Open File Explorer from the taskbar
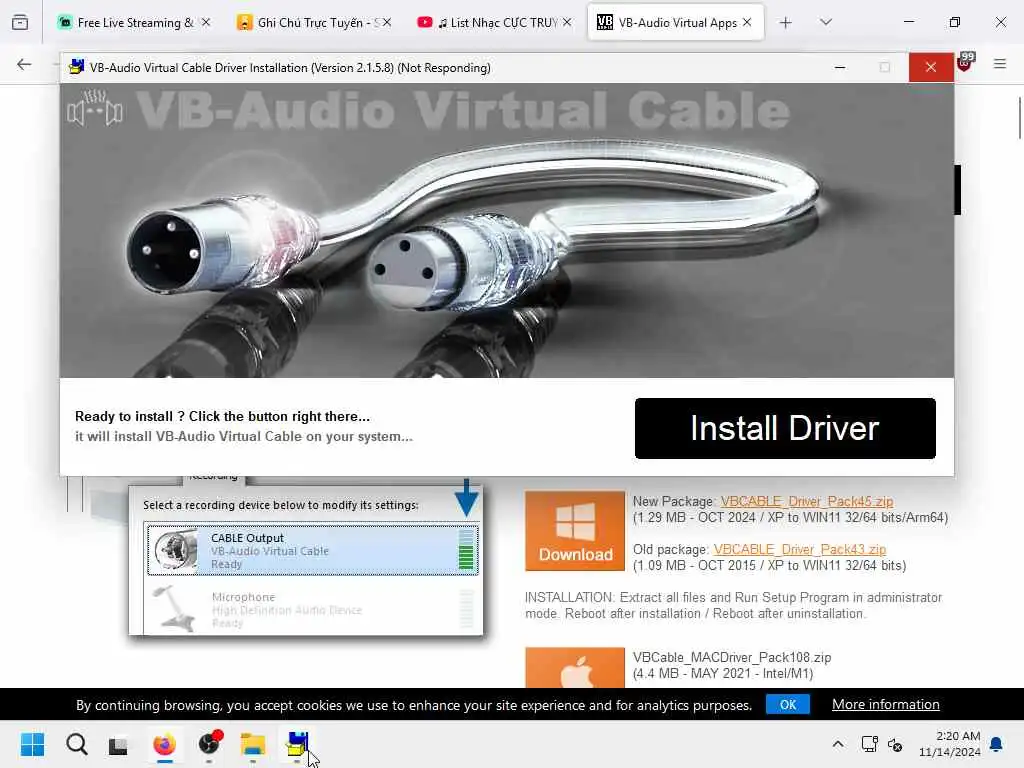Screen dimensions: 1024x768 [253, 744]
